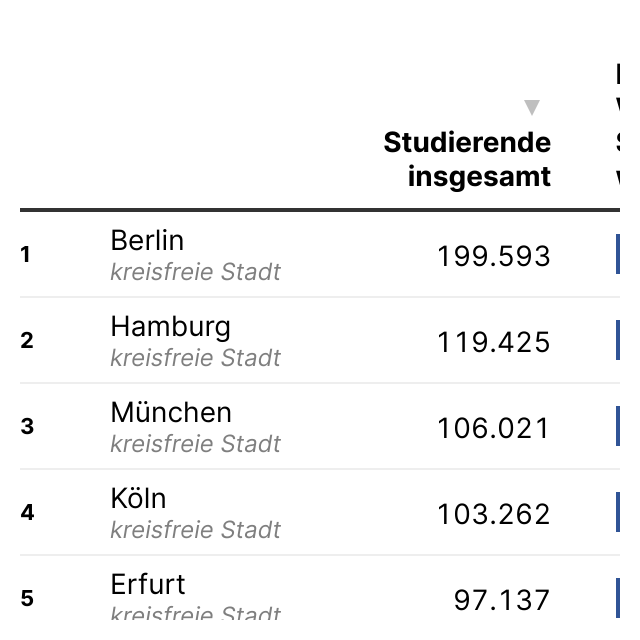Select rank number 4 beside Köln
Image resolution: width=640 pixels, height=640 pixels.
click(27, 513)
